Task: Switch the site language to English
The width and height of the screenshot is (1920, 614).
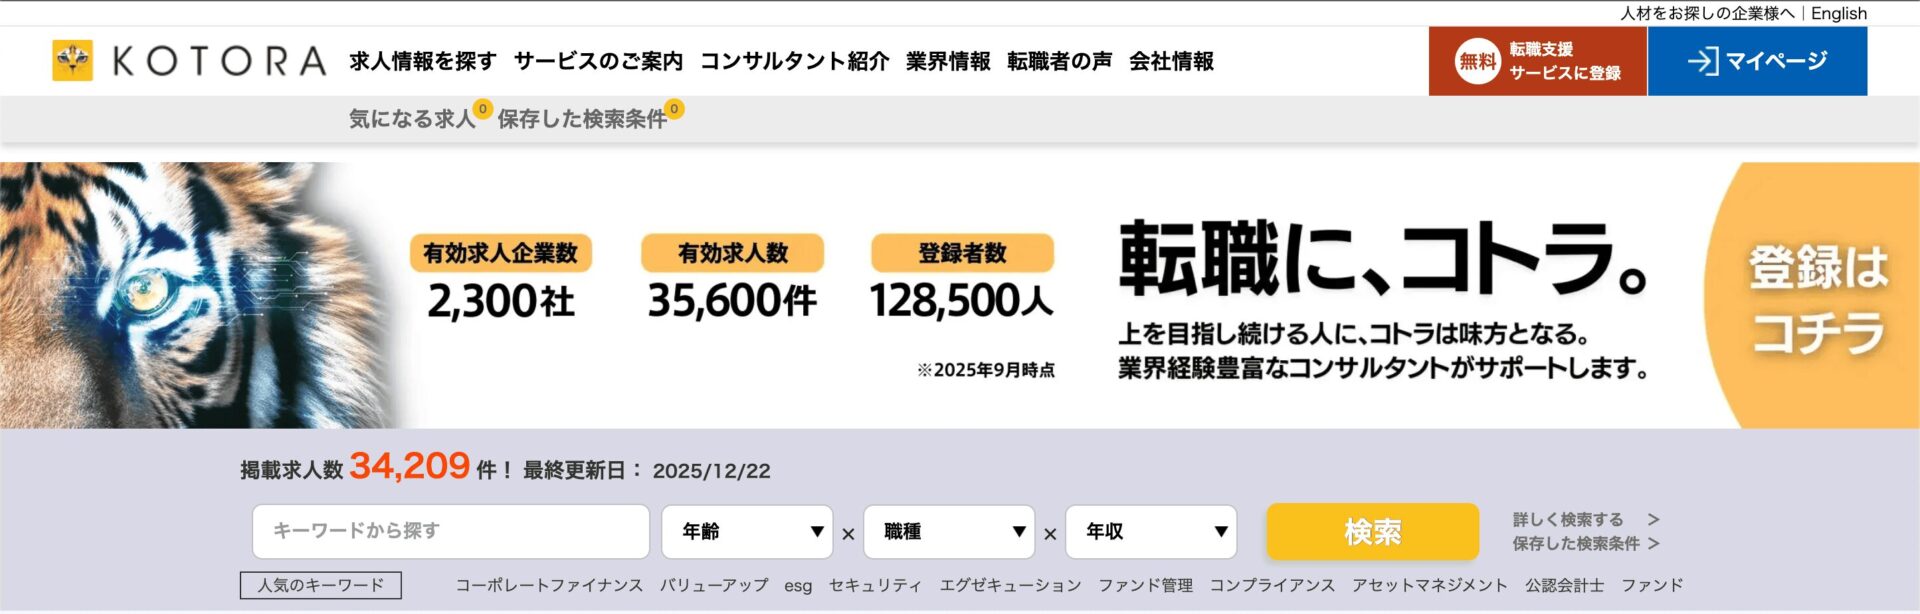Action: click(1839, 13)
